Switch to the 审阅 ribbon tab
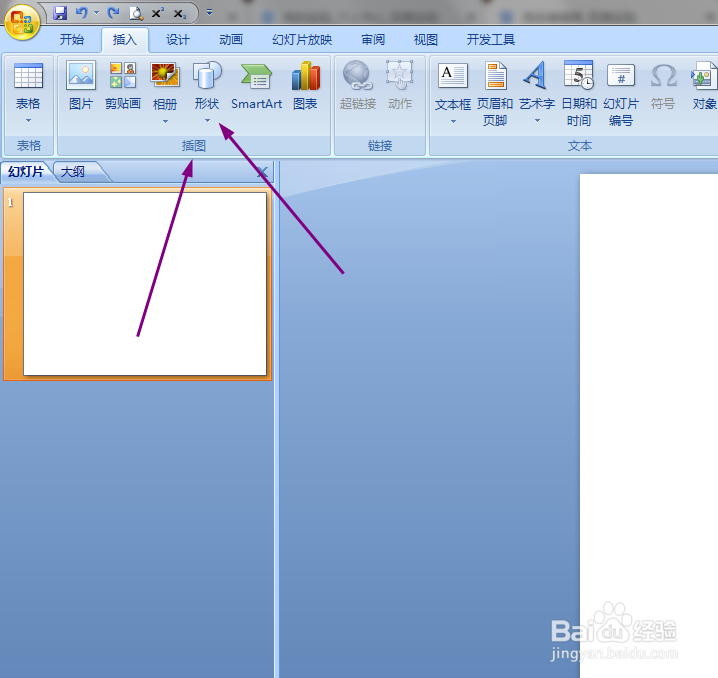Image resolution: width=718 pixels, height=678 pixels. tap(373, 40)
